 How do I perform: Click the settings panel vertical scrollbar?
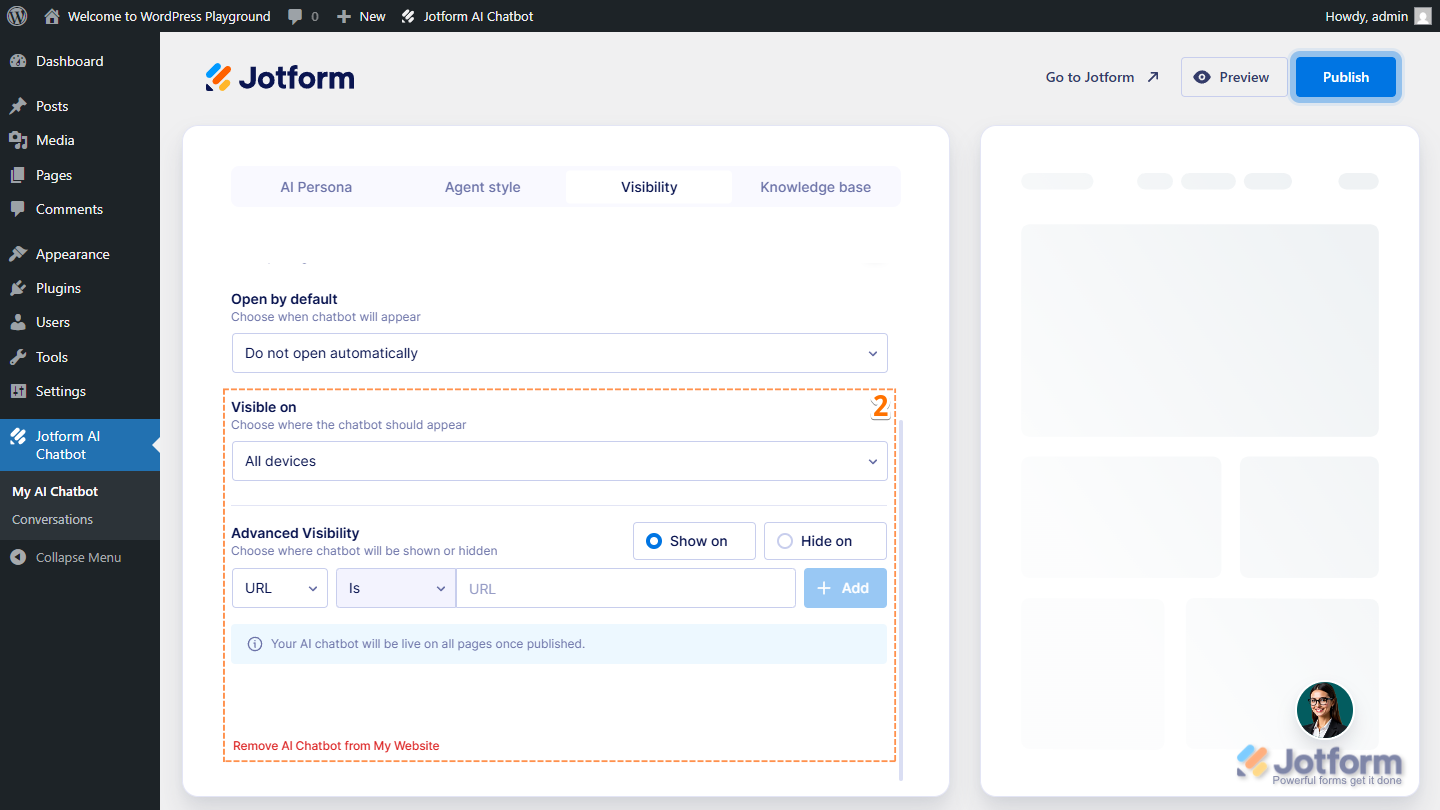coord(901,600)
